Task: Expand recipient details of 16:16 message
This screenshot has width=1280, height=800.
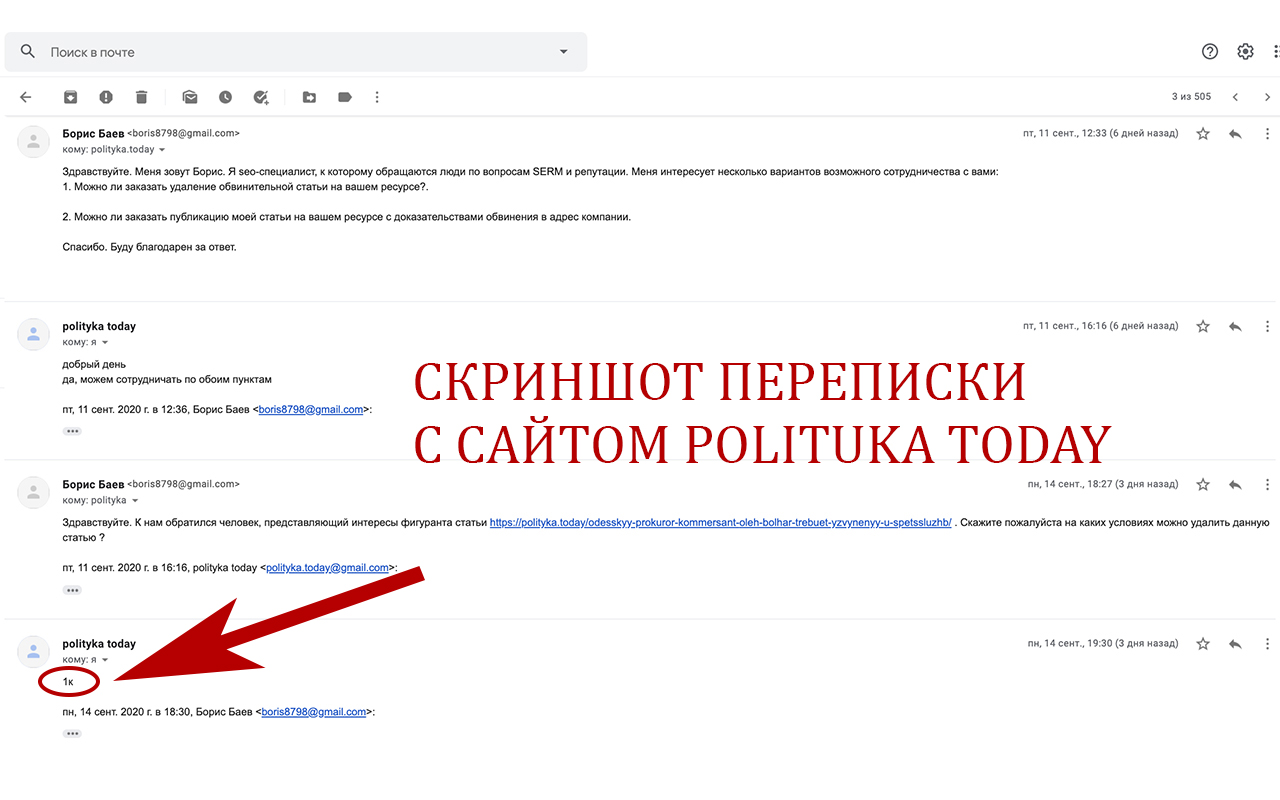Action: coord(105,343)
